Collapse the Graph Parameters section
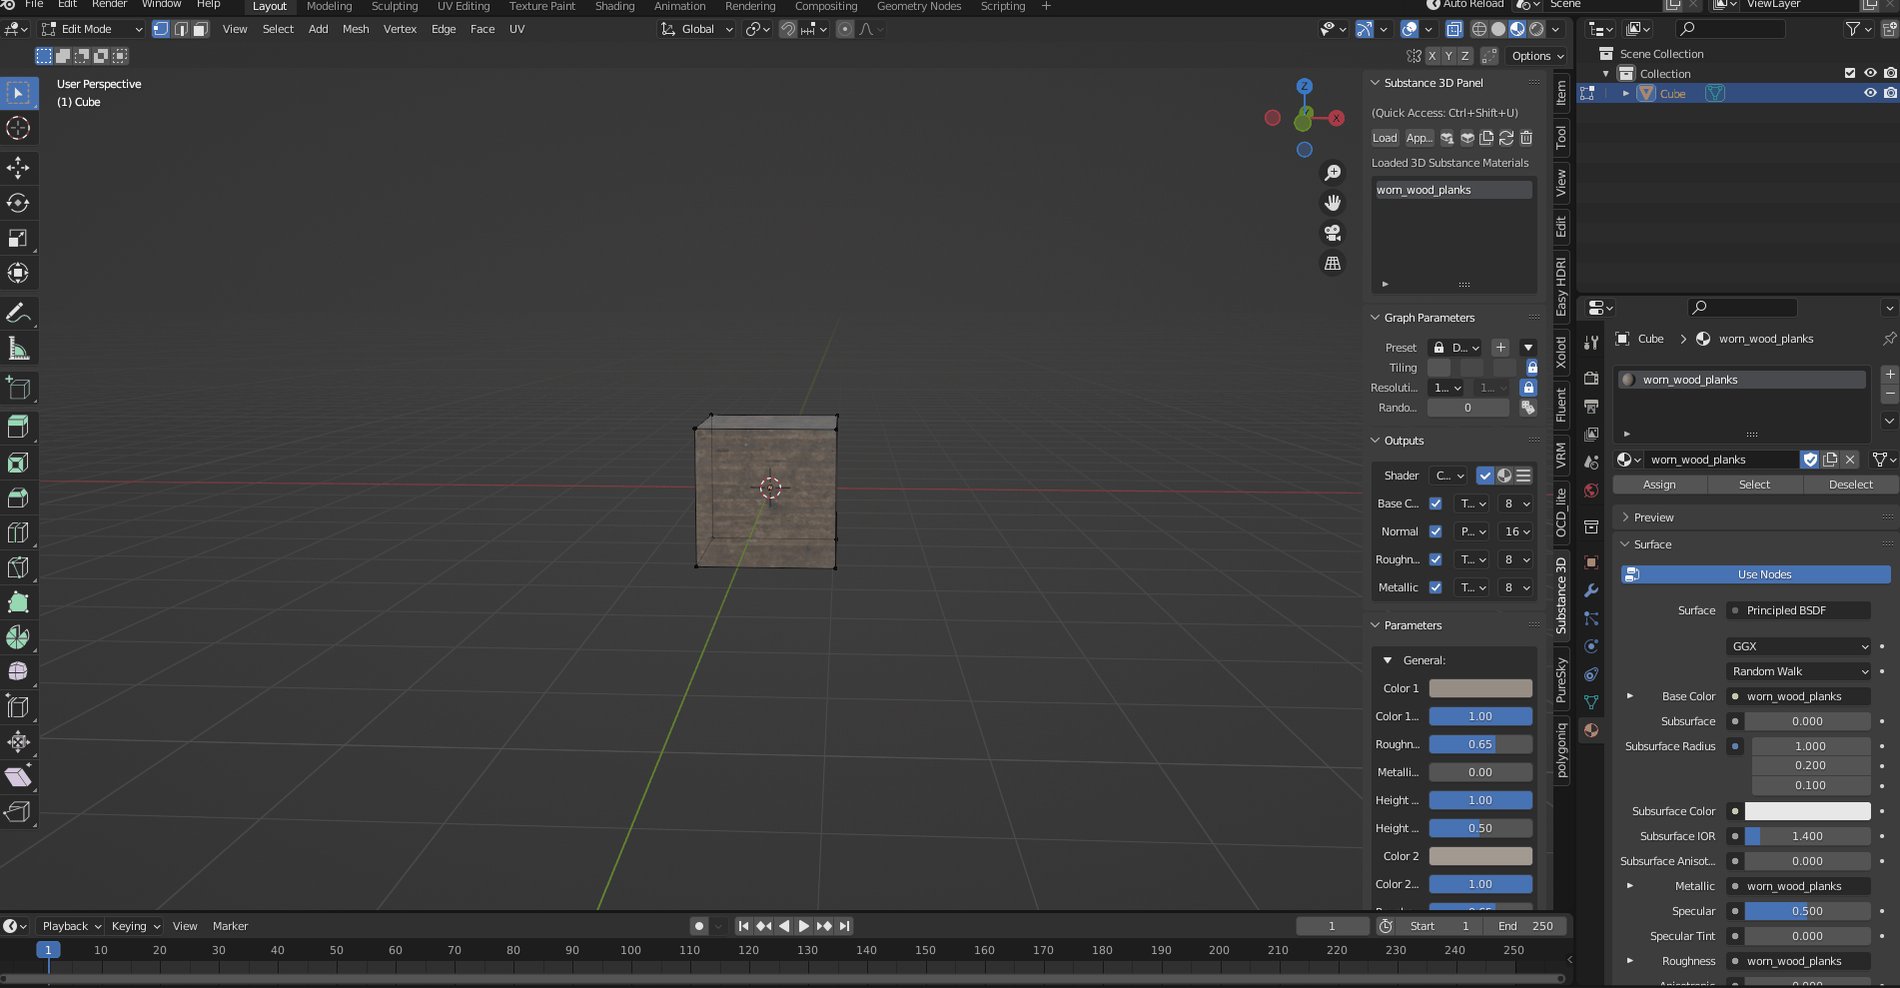Viewport: 1900px width, 988px height. click(x=1374, y=317)
